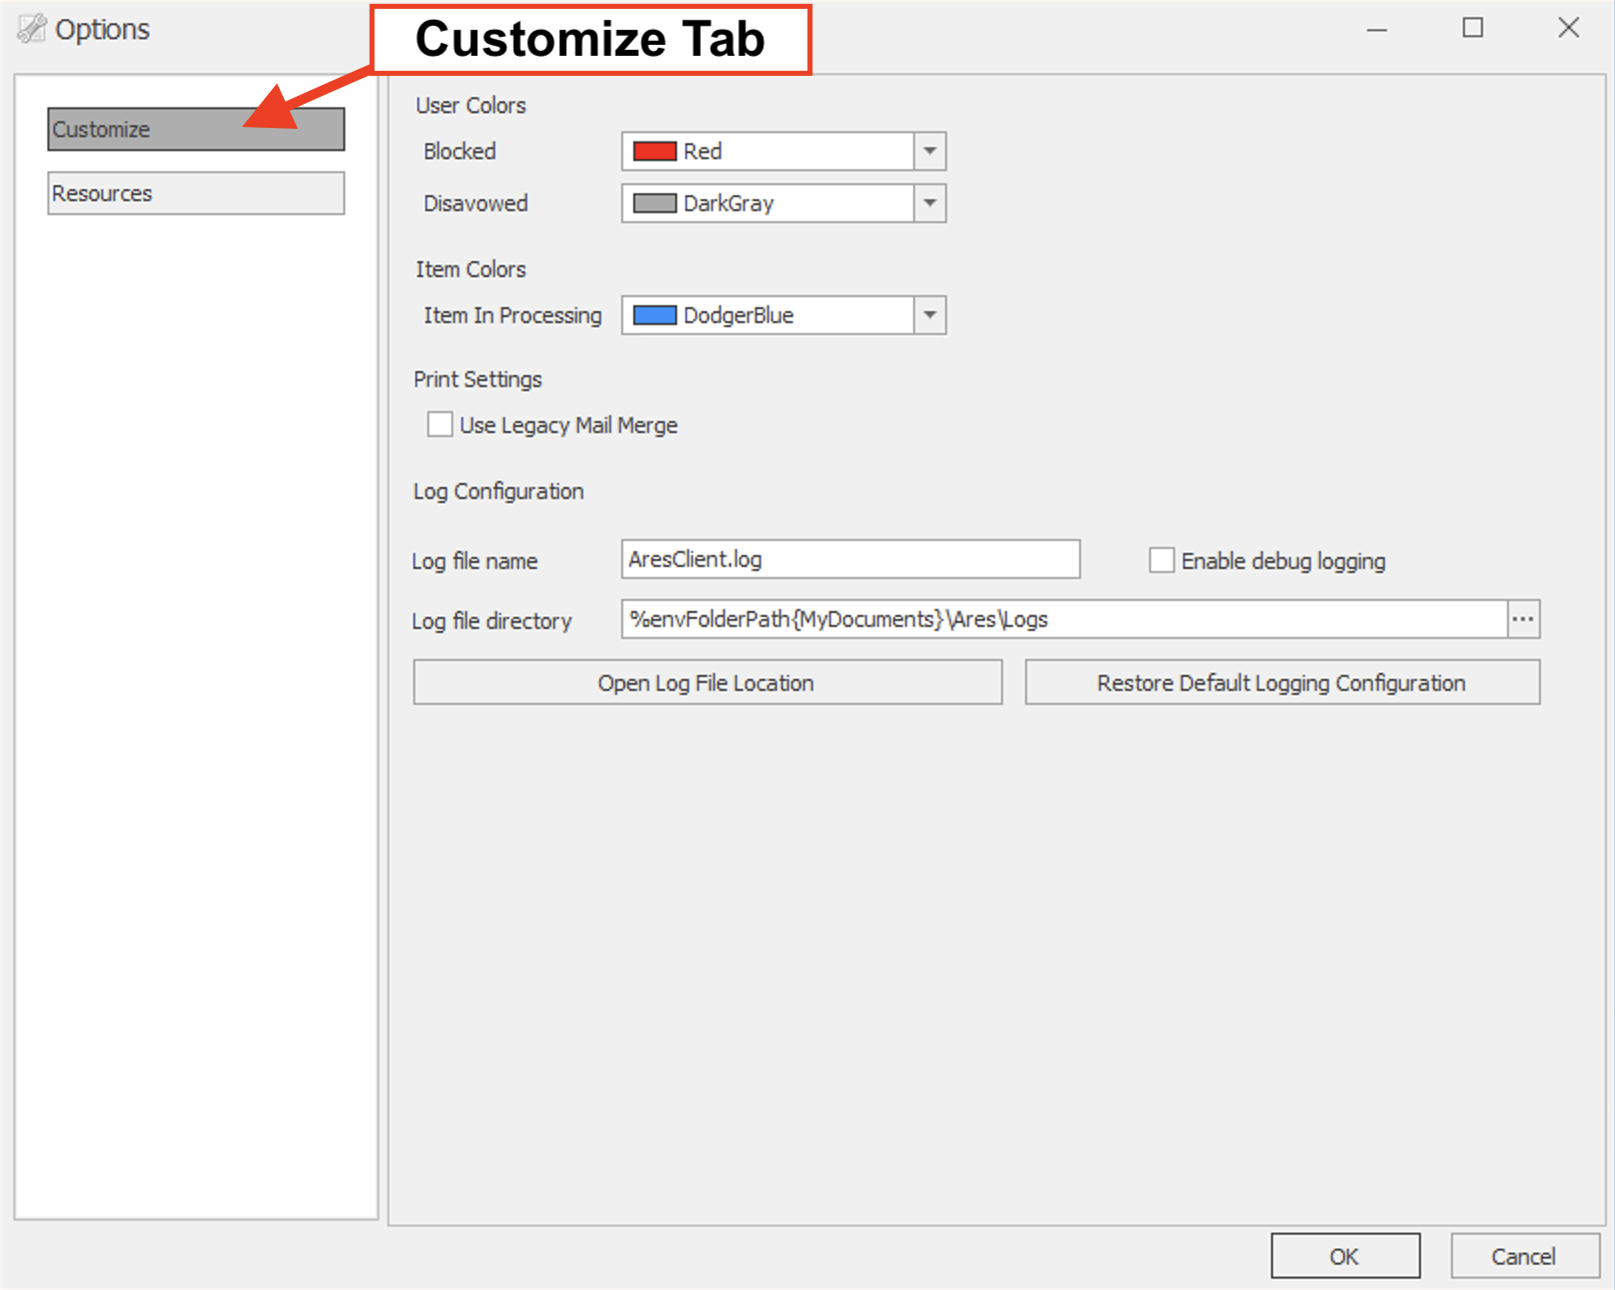Image resolution: width=1615 pixels, height=1290 pixels.
Task: Click the wrench Options icon in title bar
Action: click(x=34, y=28)
